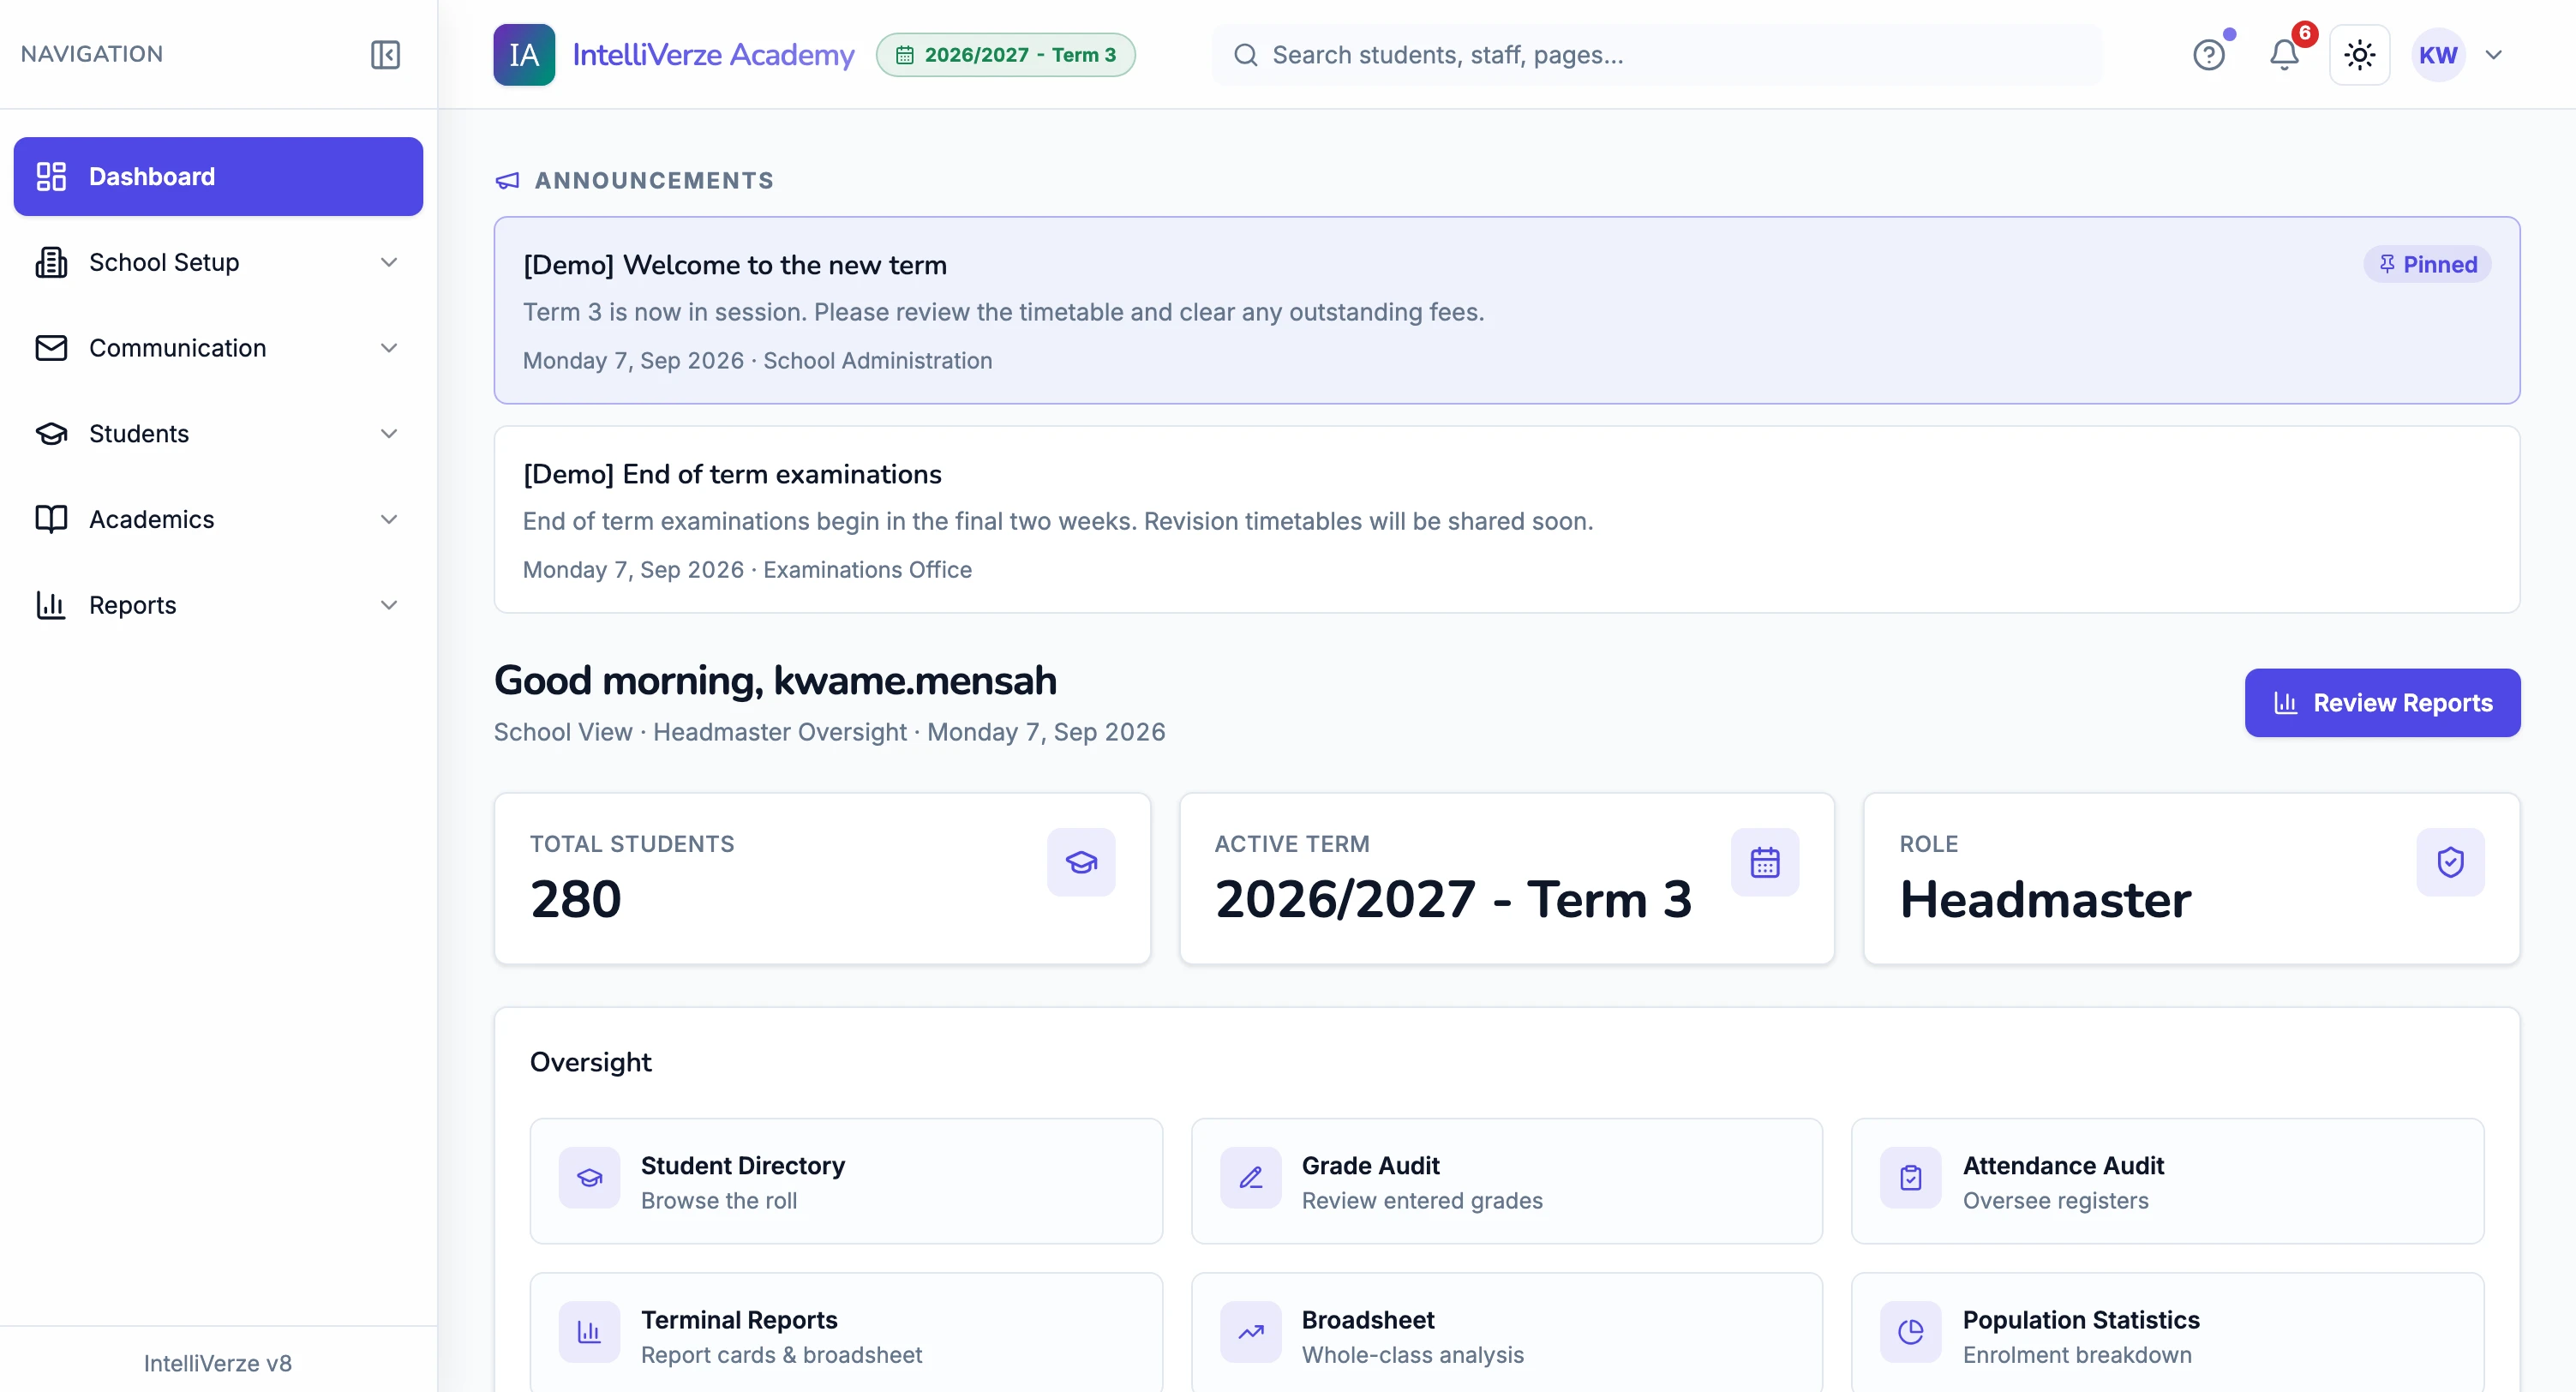Viewport: 2576px width, 1392px height.
Task: Click the Grade Audit pencil icon
Action: 1250,1178
